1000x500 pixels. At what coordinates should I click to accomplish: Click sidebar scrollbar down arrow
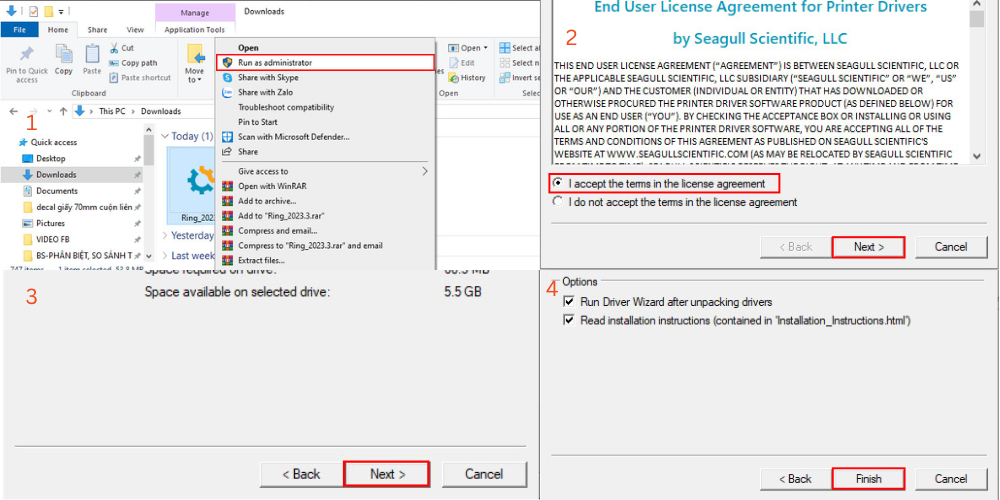click(149, 256)
